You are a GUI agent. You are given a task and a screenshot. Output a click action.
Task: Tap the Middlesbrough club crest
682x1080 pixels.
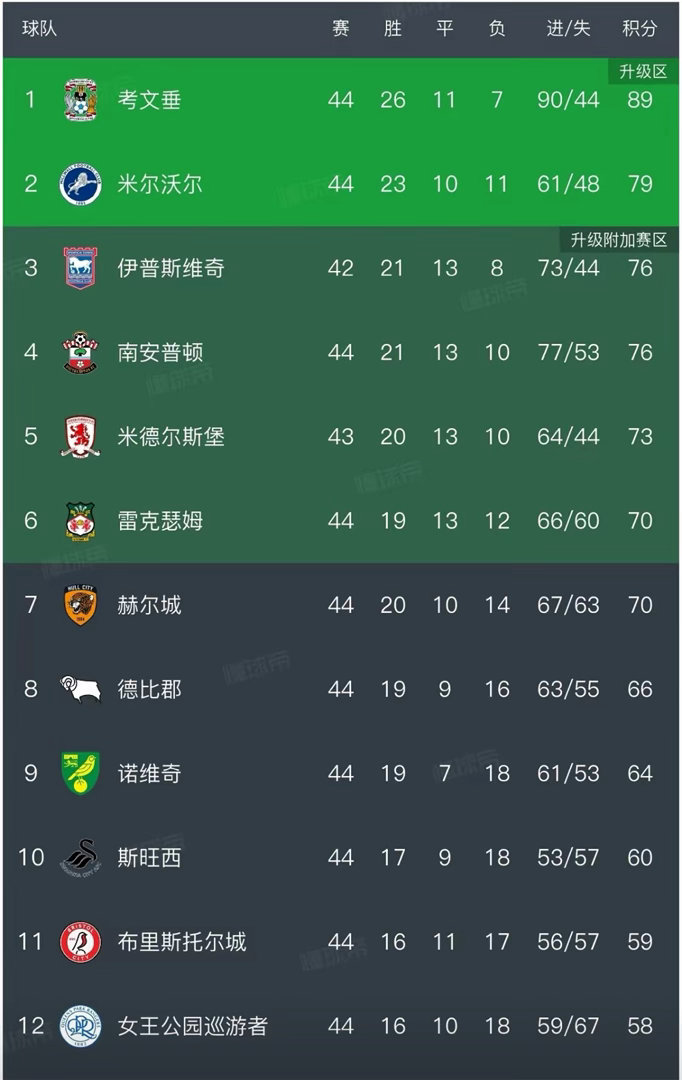pos(80,437)
